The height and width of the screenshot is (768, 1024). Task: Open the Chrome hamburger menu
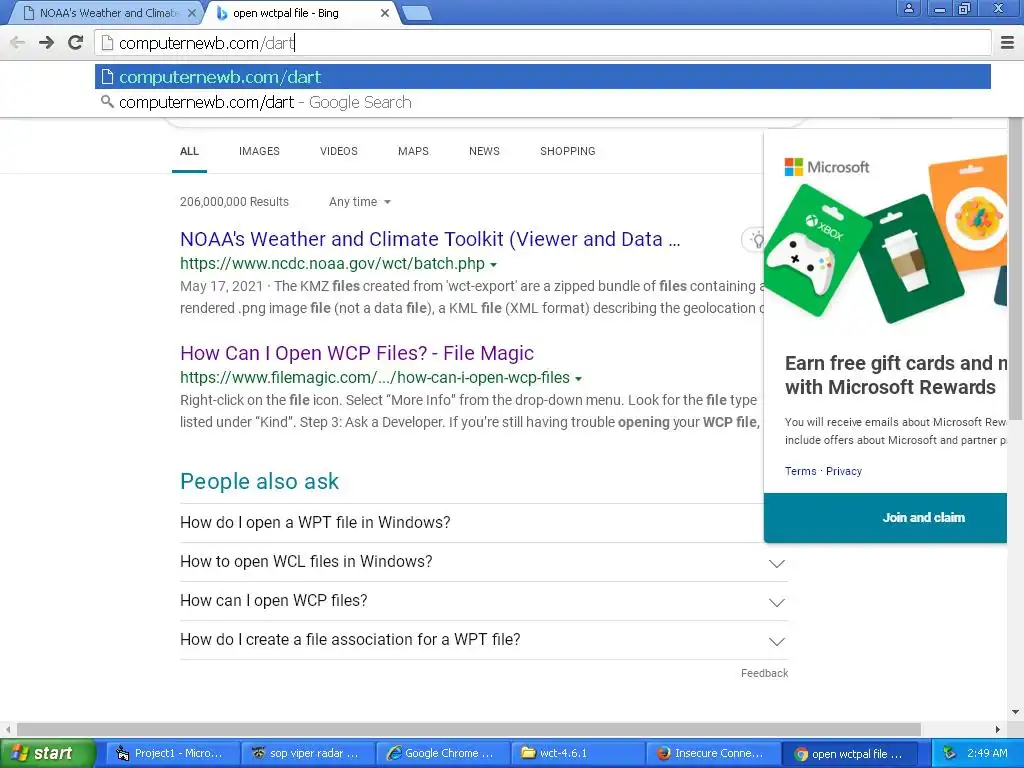point(1008,43)
